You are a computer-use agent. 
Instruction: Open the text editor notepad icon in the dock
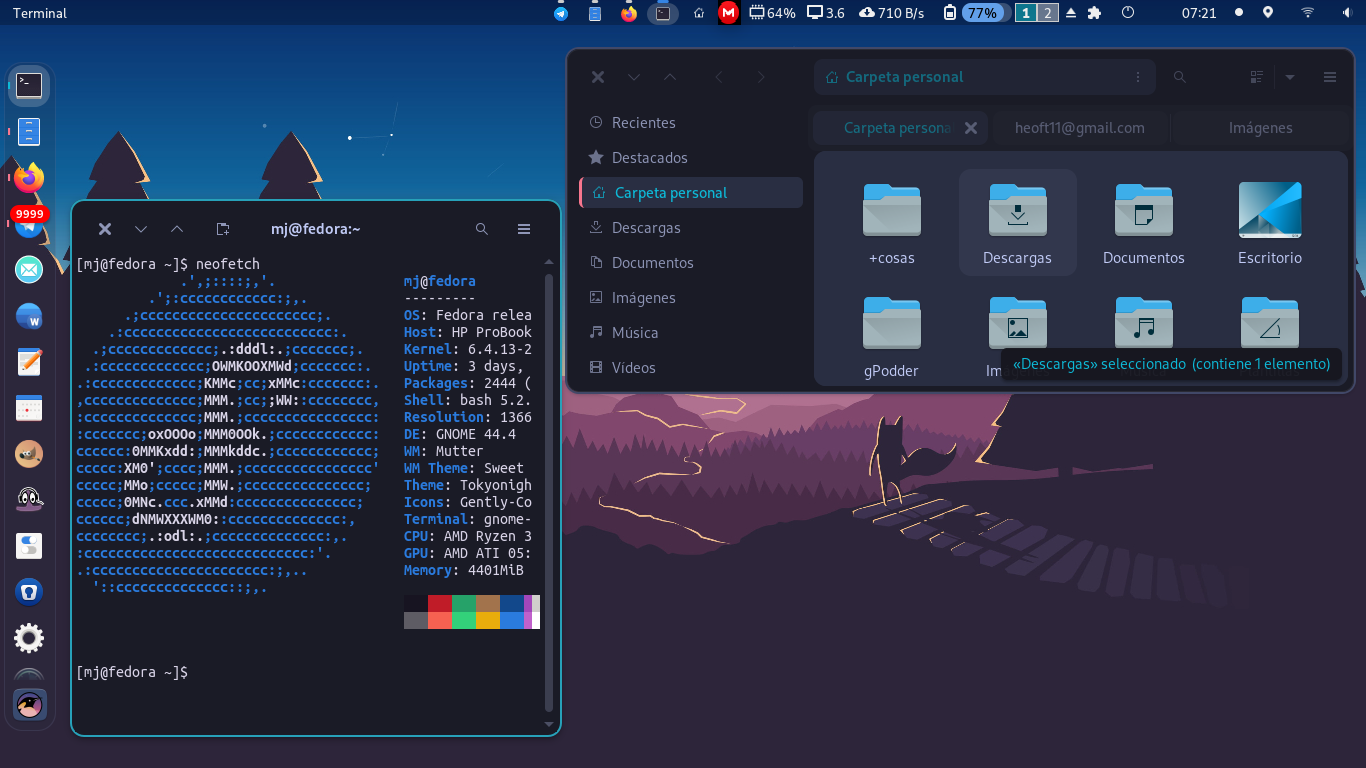pos(29,362)
